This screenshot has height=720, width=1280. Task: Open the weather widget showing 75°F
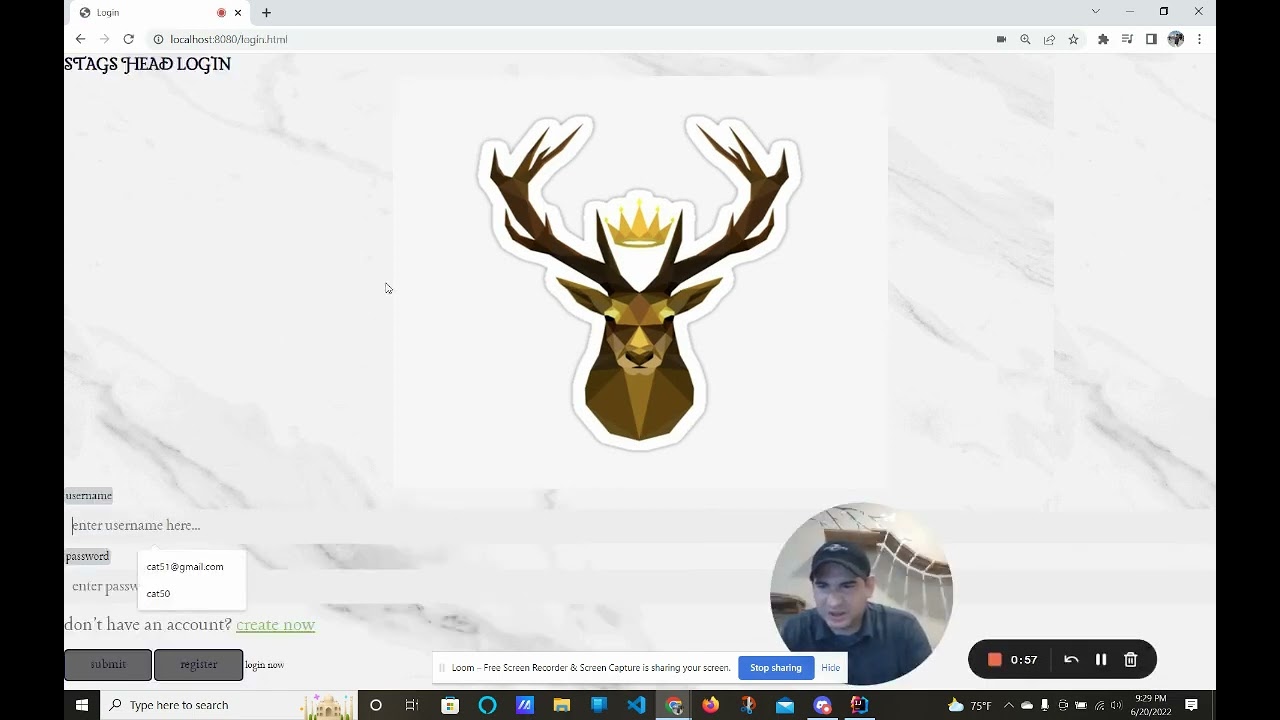[x=969, y=705]
